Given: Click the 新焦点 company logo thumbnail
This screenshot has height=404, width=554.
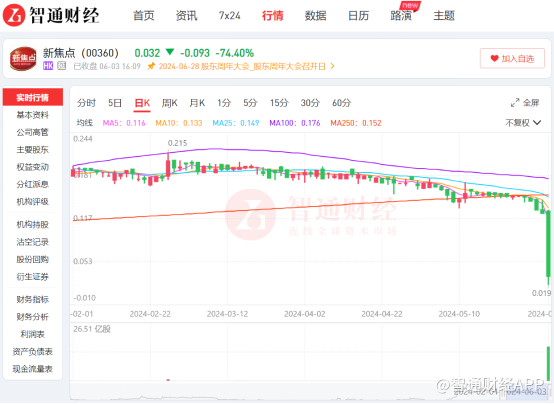Looking at the screenshot, I should (x=23, y=59).
